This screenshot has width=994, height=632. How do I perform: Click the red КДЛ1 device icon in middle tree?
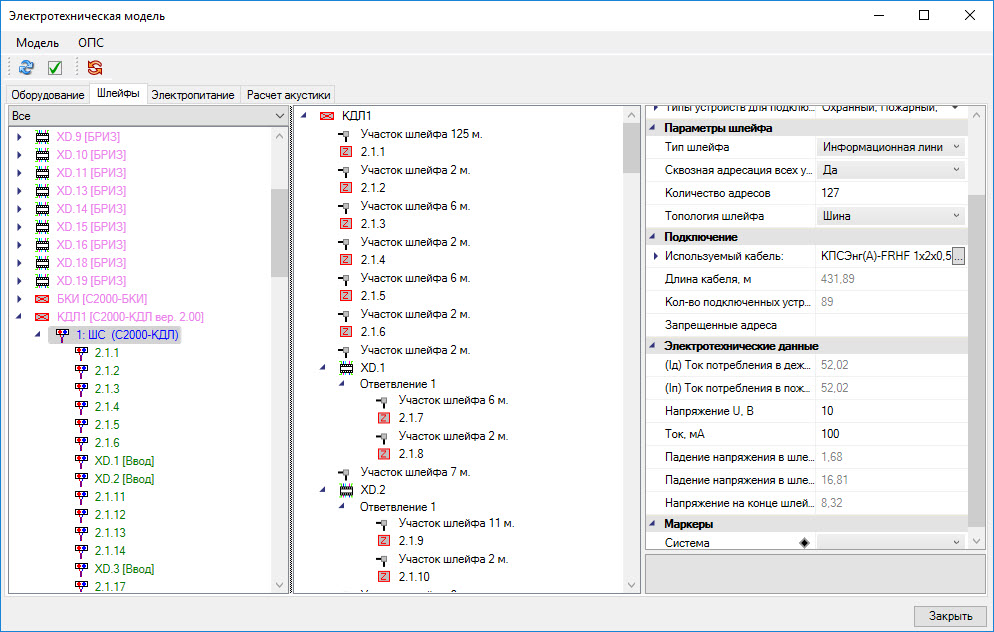[x=327, y=116]
